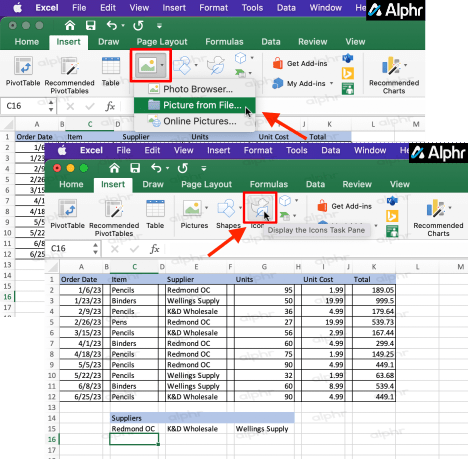The height and width of the screenshot is (459, 468).
Task: Expand the My Add-ins dropdown arrow
Action: tap(332, 83)
